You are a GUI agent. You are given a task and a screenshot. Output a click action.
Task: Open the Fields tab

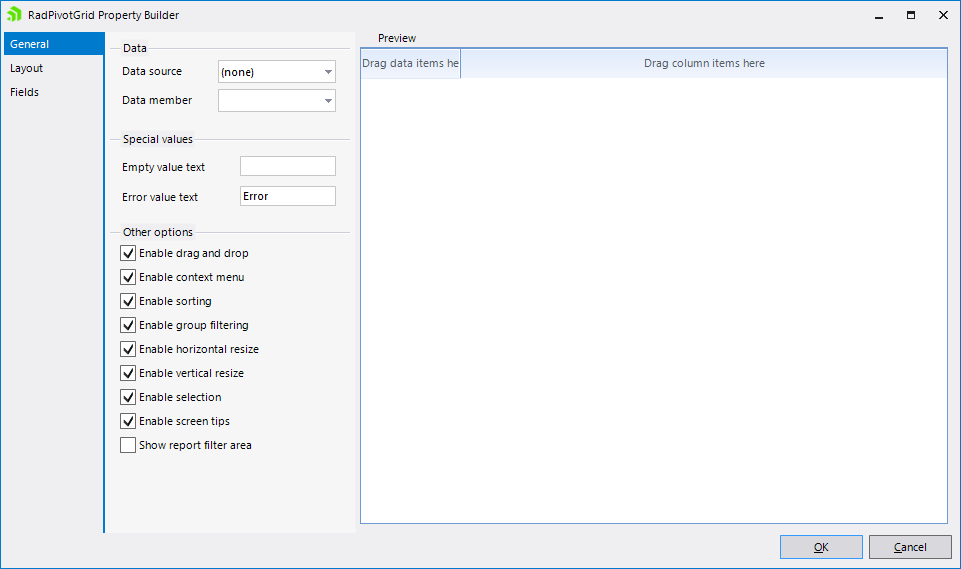pyautogui.click(x=53, y=92)
